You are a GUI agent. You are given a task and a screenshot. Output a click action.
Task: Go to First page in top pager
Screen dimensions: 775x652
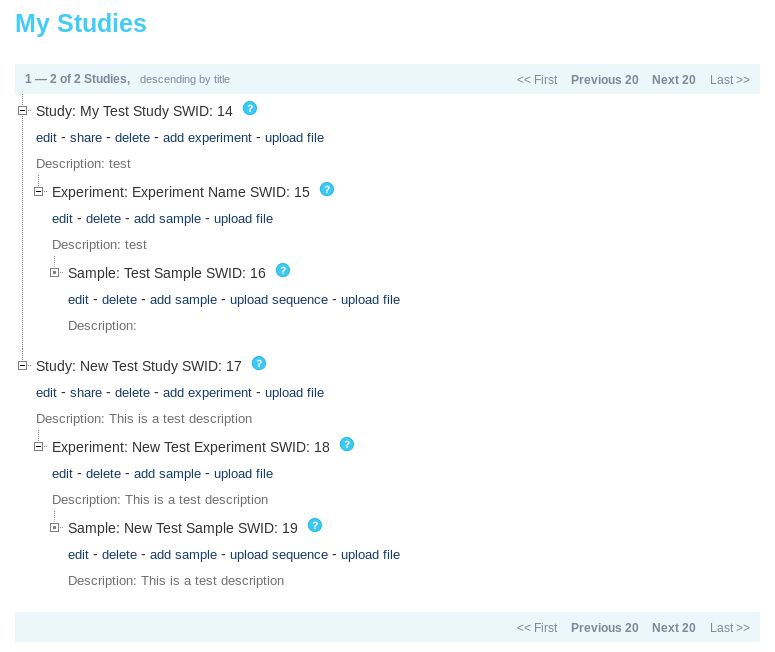[537, 80]
